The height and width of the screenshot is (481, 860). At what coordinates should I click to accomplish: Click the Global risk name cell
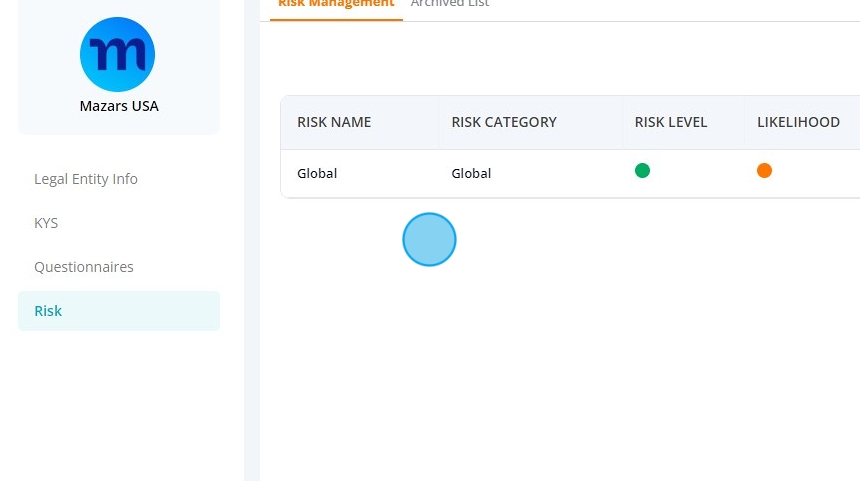317,173
